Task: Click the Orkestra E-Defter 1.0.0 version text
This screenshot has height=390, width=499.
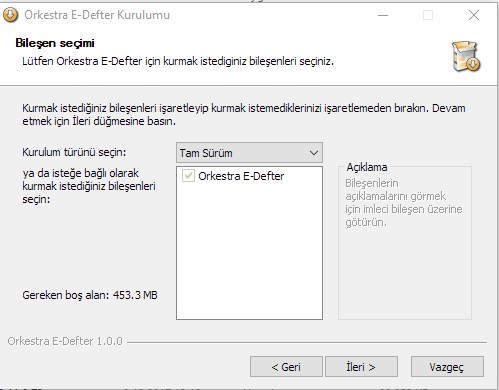Action: [65, 341]
